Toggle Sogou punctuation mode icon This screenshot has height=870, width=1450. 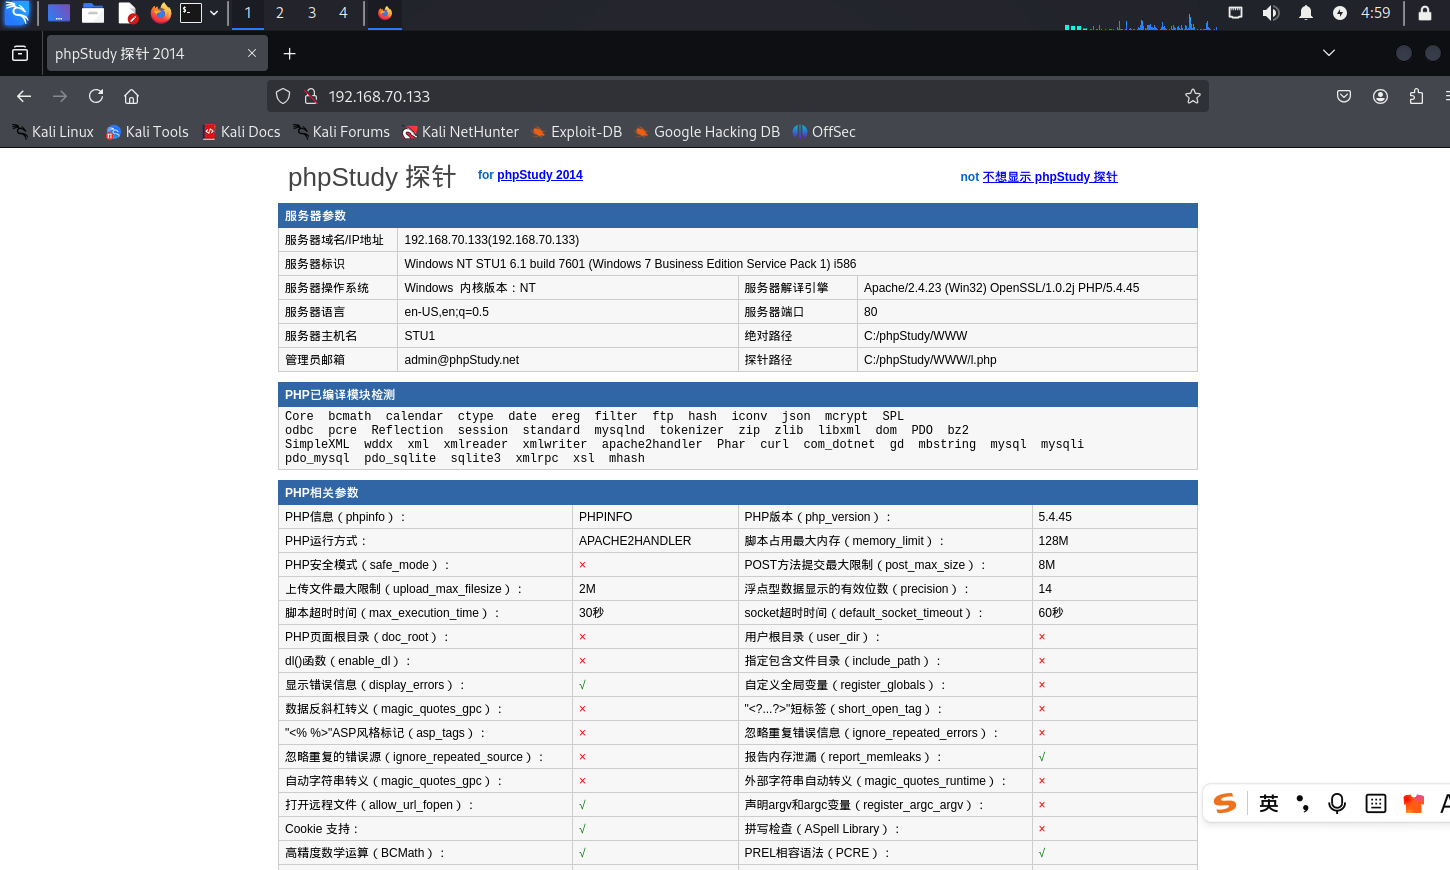click(x=1302, y=803)
